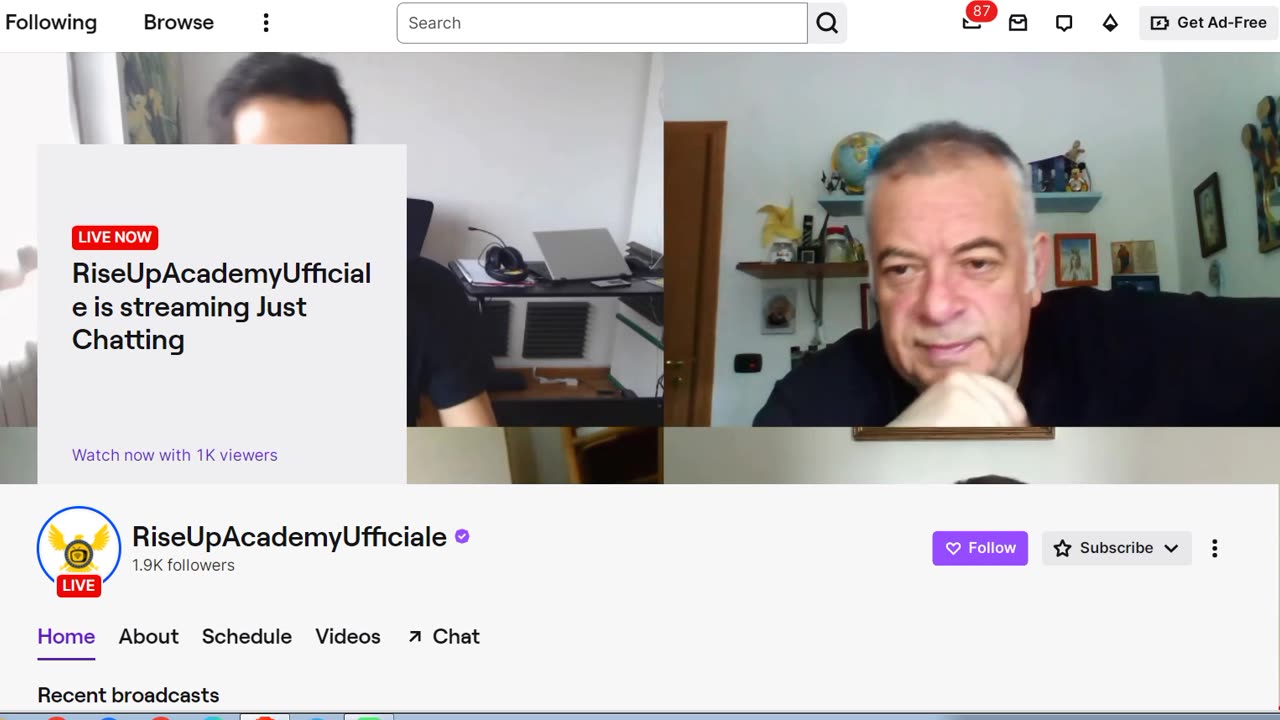Open the Bits diamond icon
The image size is (1280, 720).
pos(1110,23)
